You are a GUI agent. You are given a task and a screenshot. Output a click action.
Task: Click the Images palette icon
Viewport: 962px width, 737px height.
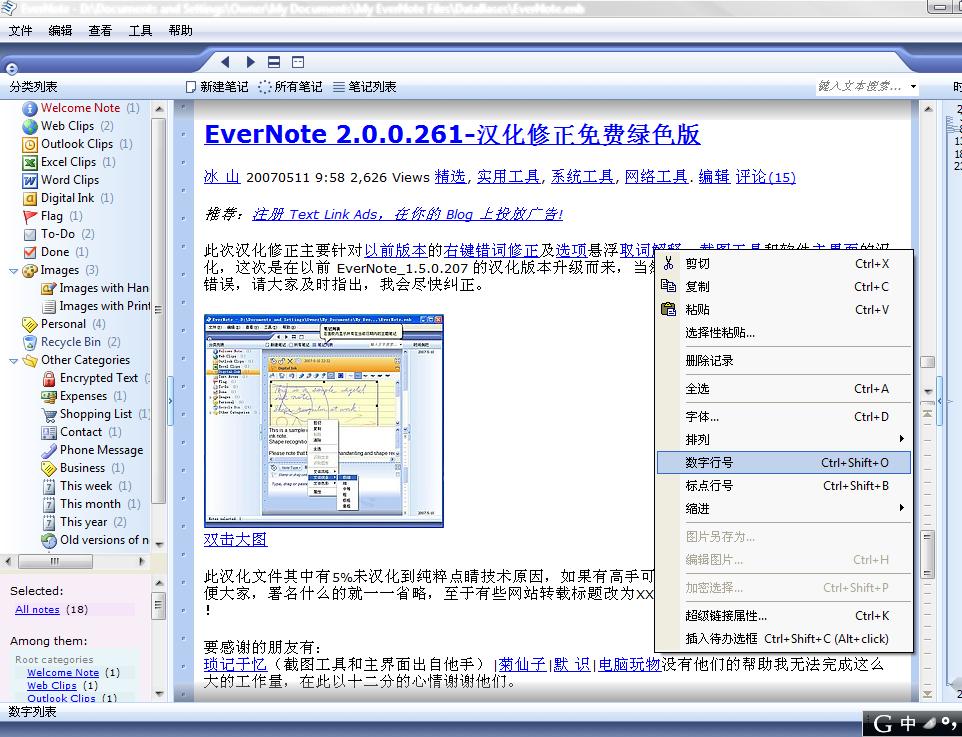pos(30,271)
